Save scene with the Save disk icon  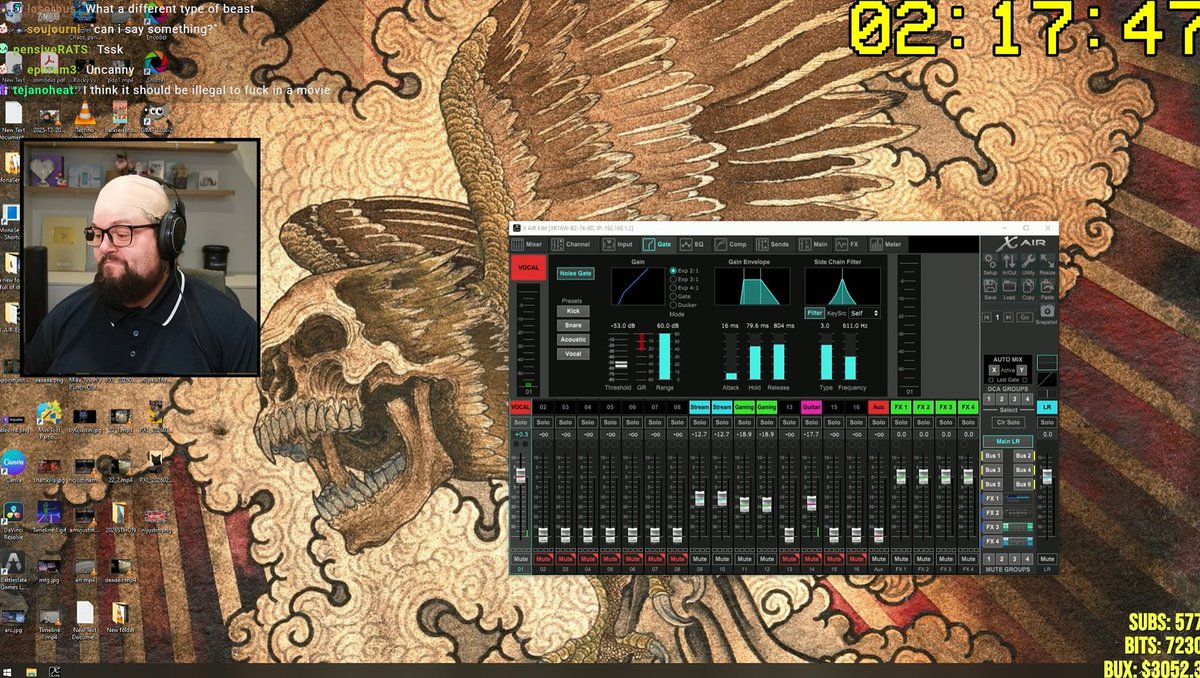coord(990,290)
